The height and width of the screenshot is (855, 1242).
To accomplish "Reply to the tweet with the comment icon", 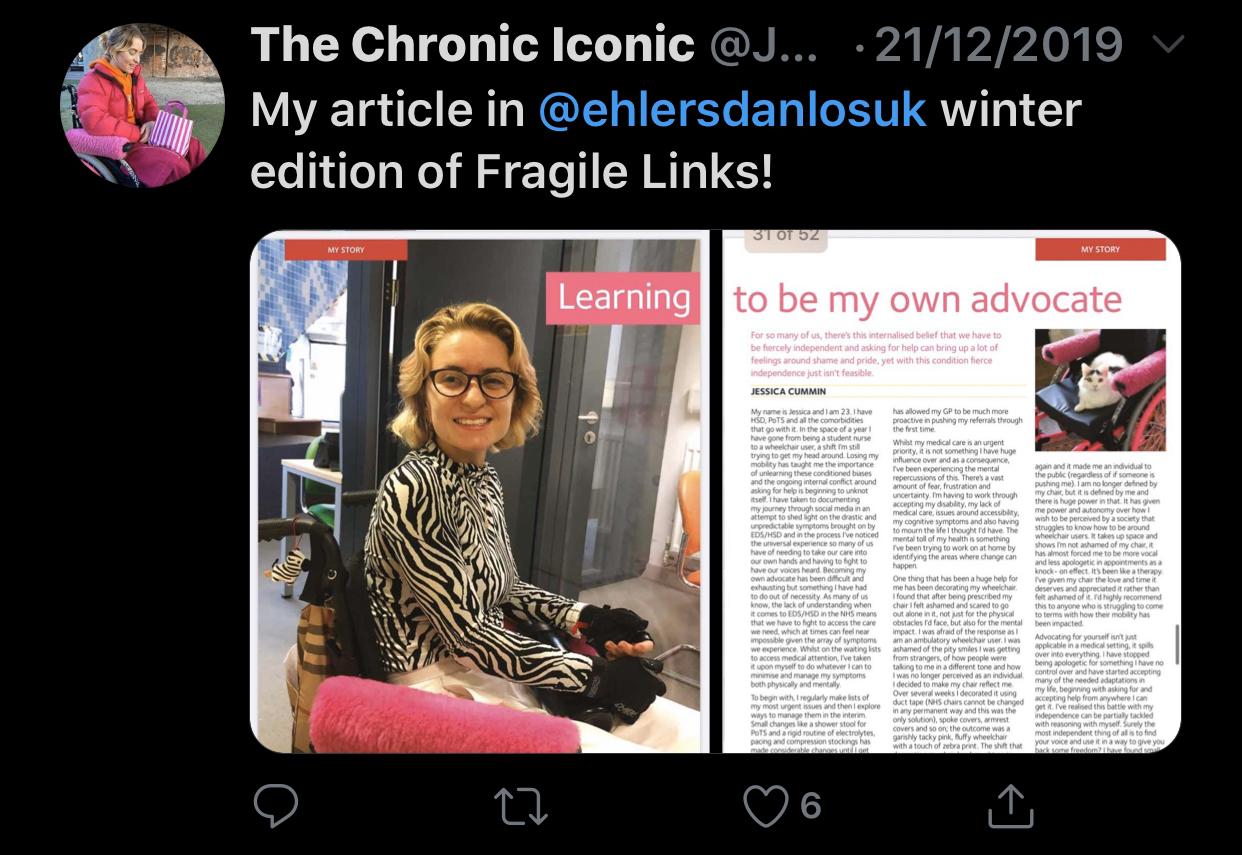I will coord(275,805).
